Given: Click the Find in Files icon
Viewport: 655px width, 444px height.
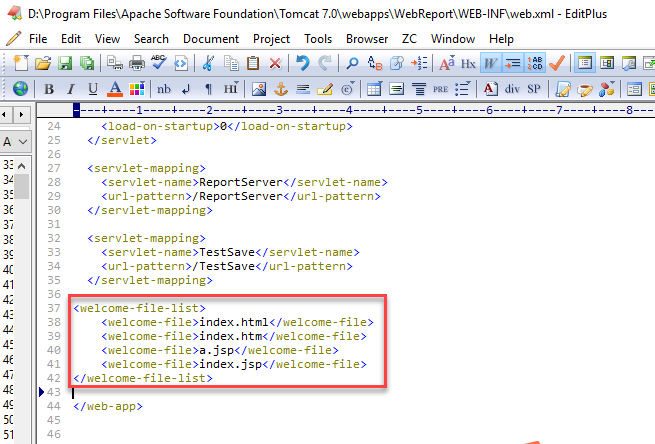Looking at the screenshot, I should (397, 63).
